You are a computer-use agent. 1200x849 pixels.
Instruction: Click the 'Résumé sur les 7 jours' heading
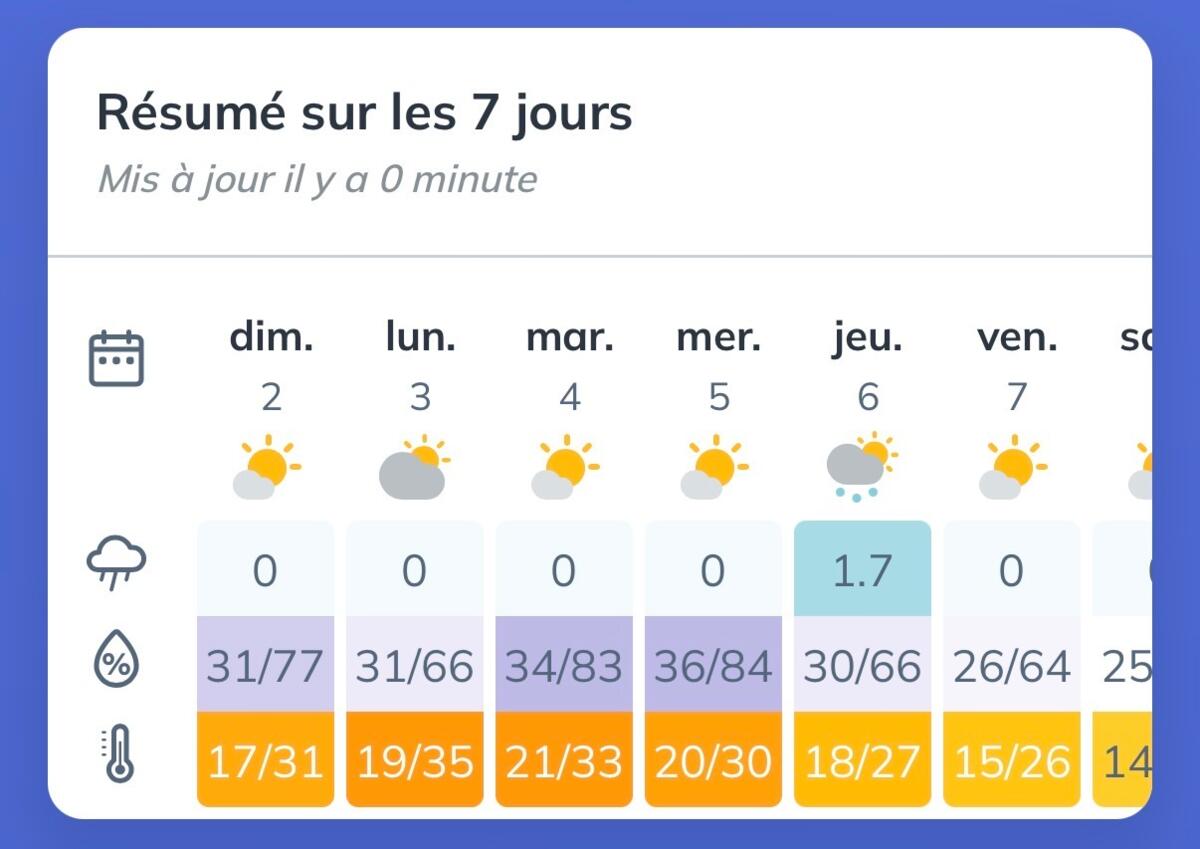click(x=365, y=114)
